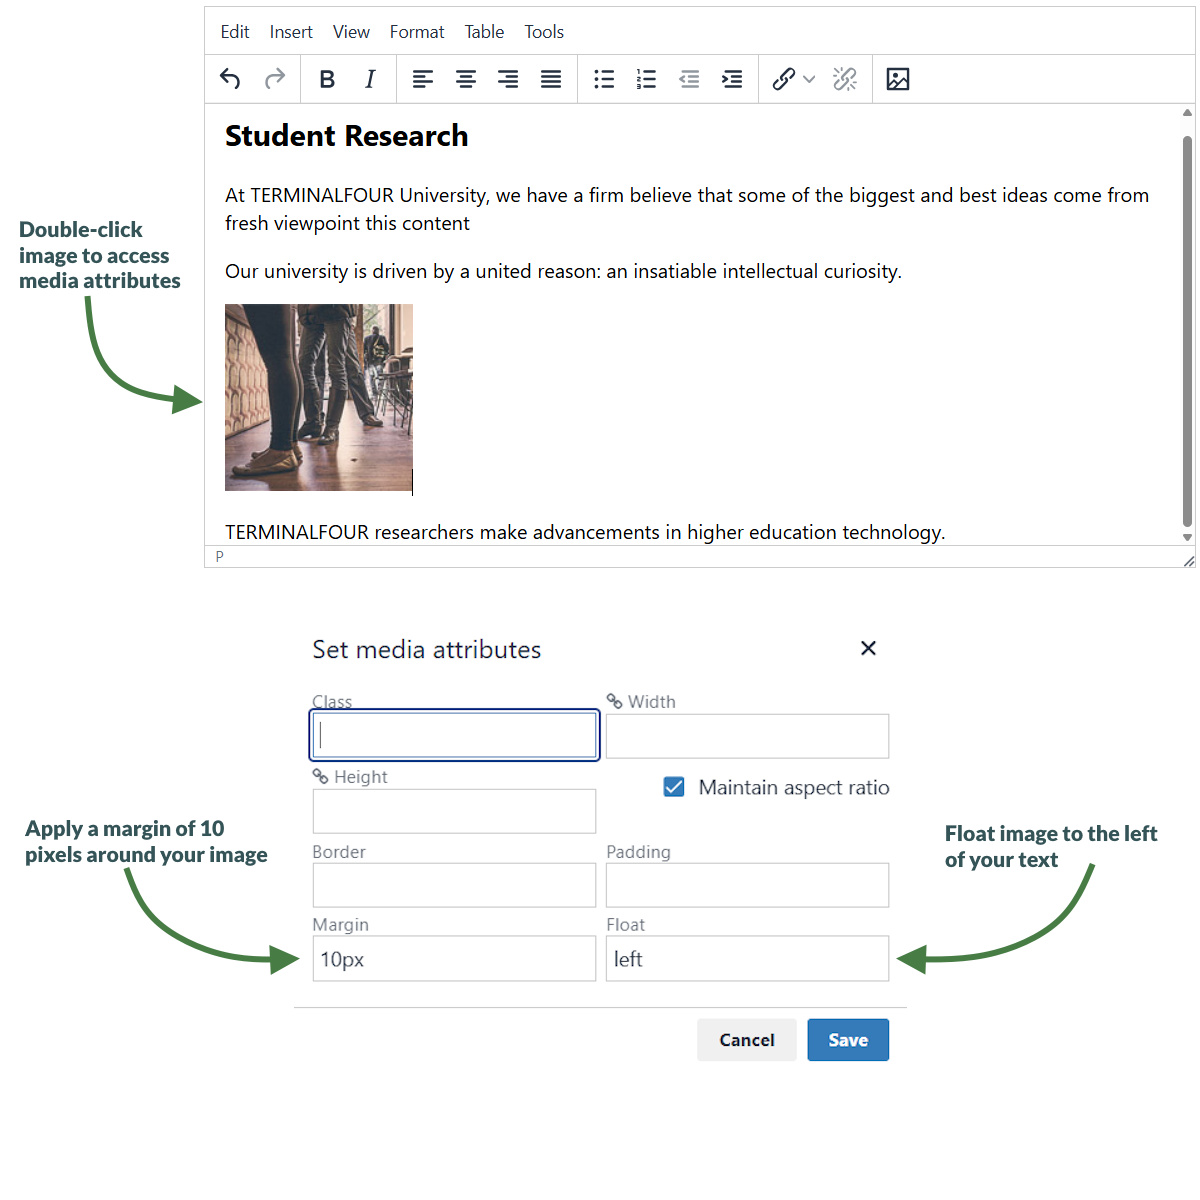Click the Undo icon
The width and height of the screenshot is (1200, 1200).
click(229, 79)
